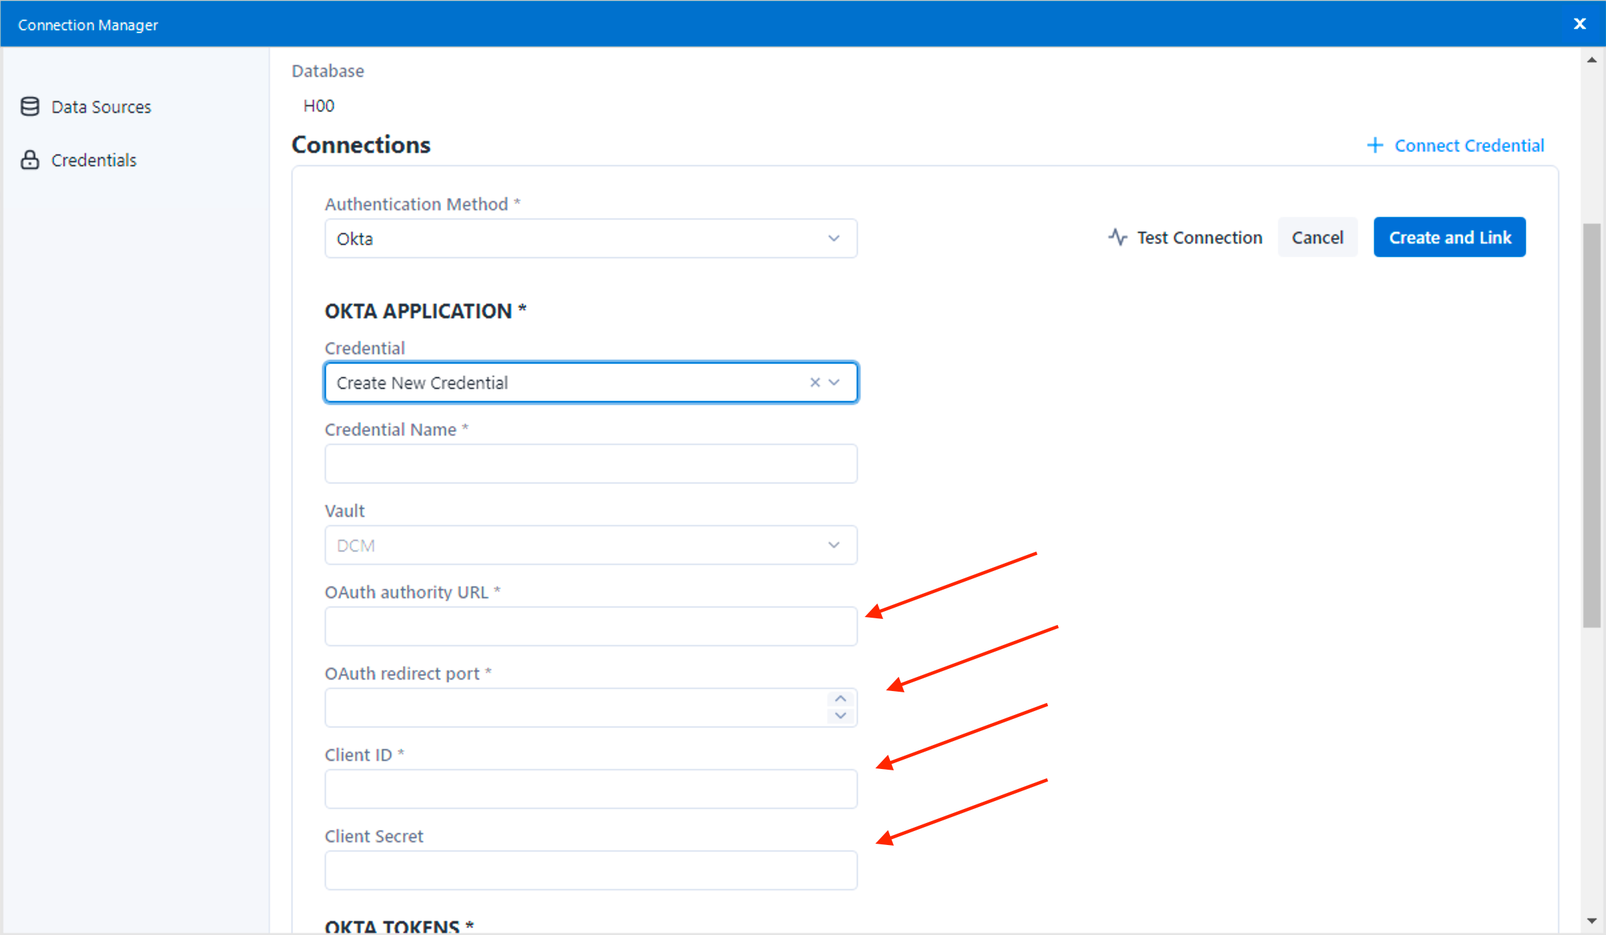1606x935 pixels.
Task: Click the Test Connection pulse icon
Action: [1117, 237]
